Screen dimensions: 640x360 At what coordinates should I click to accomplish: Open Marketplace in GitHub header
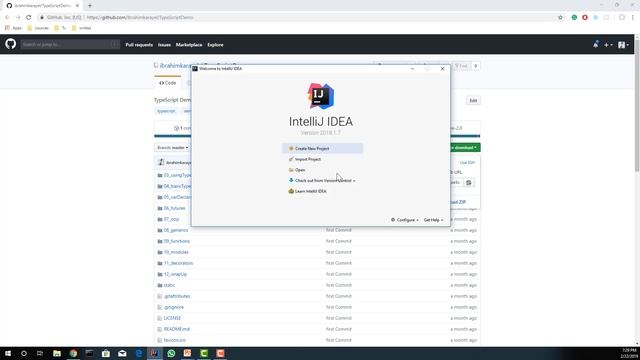(x=189, y=45)
